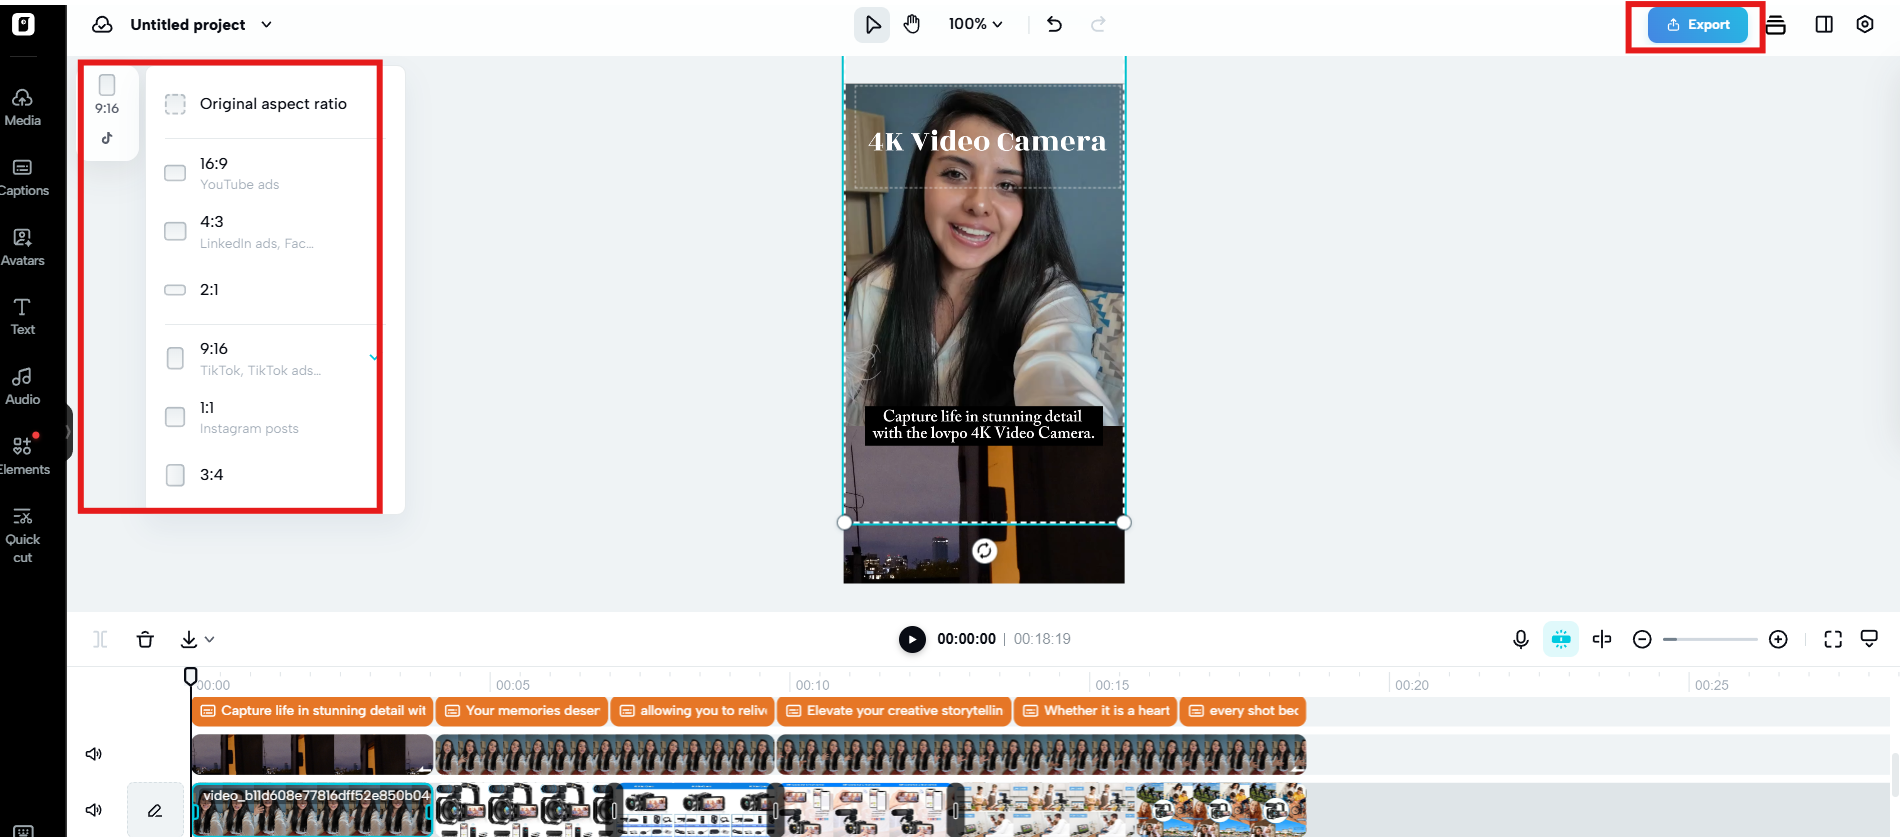This screenshot has width=1900, height=837.
Task: Expand the download options arrow
Action: click(209, 640)
